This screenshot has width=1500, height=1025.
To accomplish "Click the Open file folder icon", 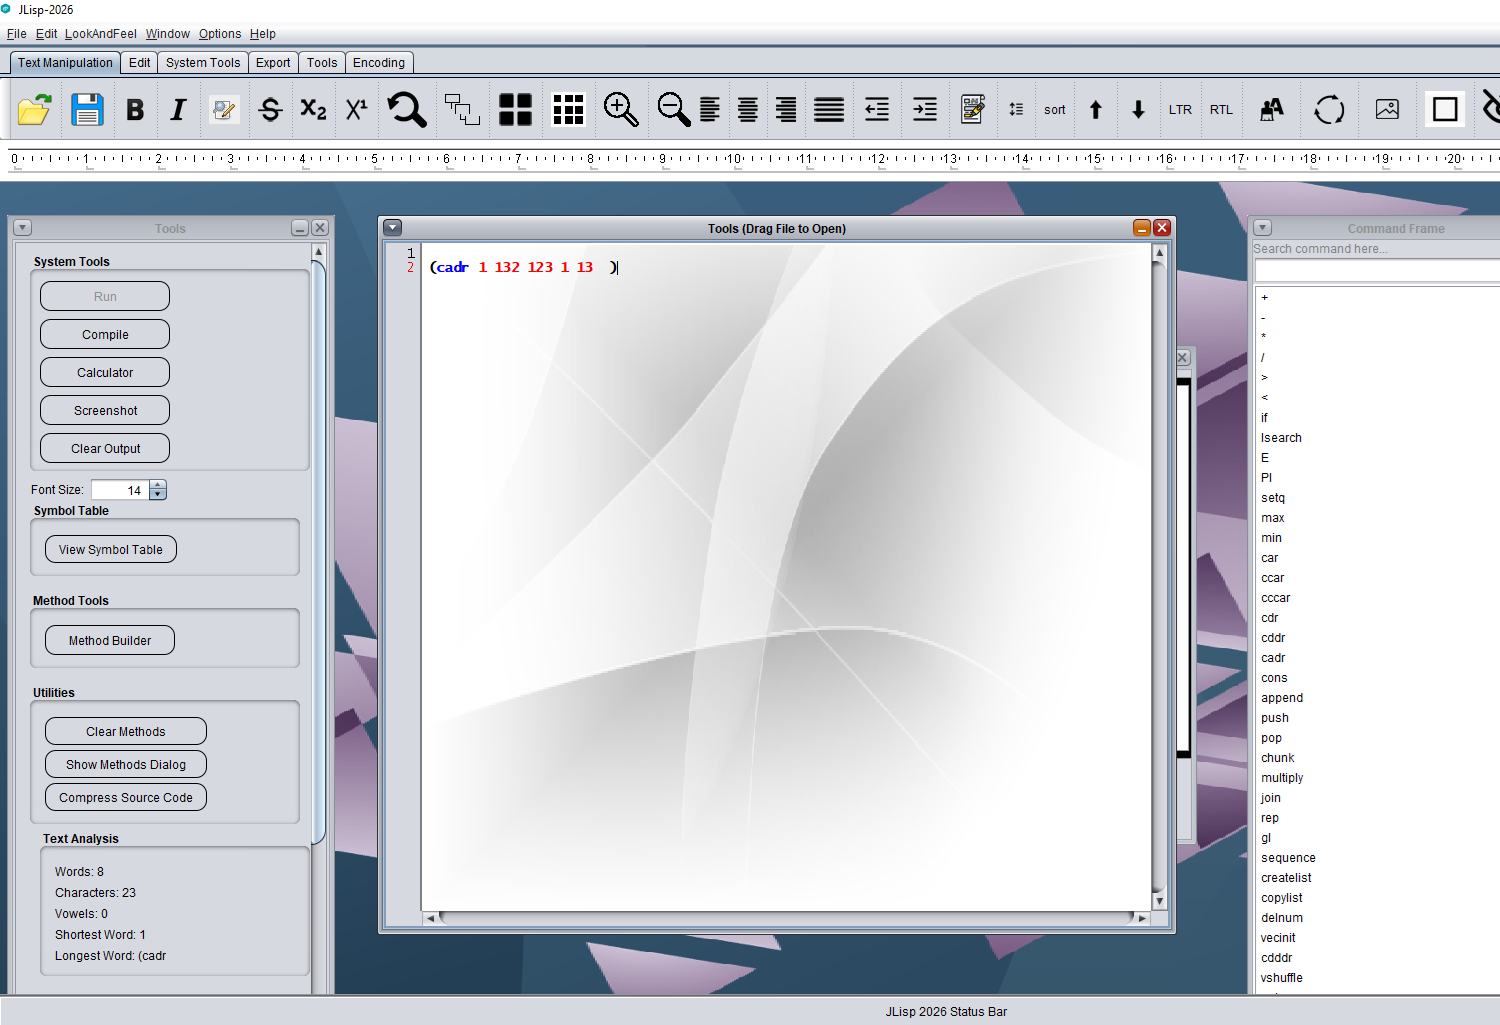I will coord(34,109).
